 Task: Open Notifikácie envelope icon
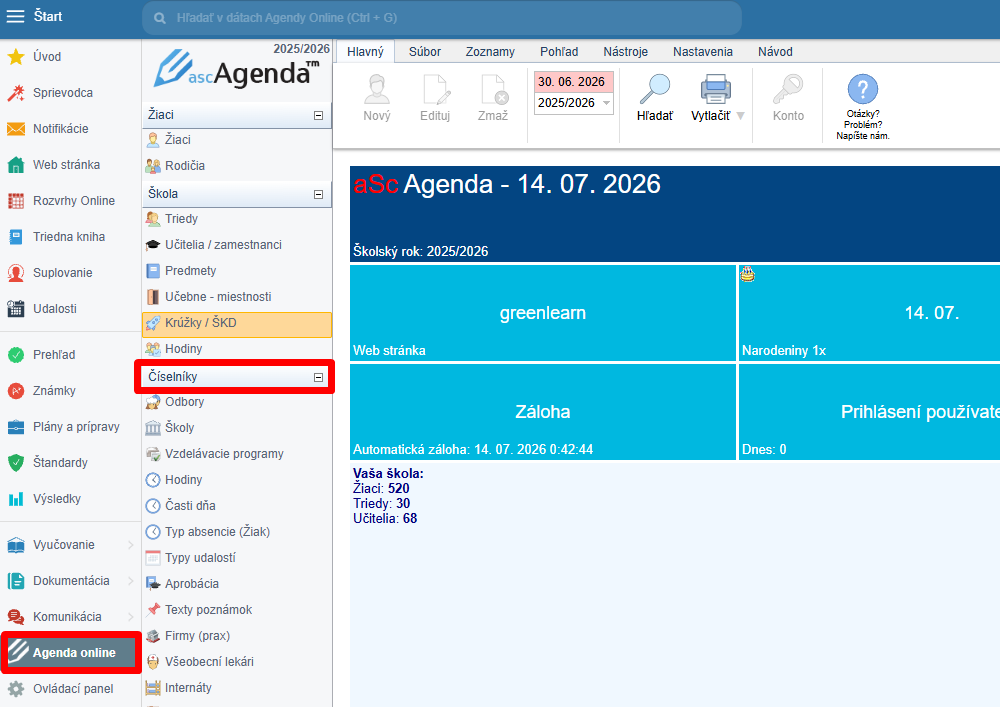(16, 129)
